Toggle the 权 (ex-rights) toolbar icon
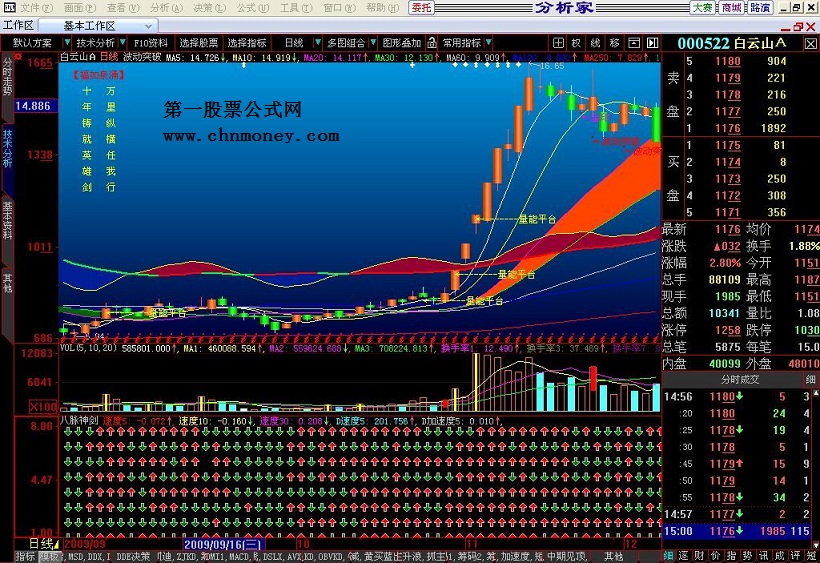The height and width of the screenshot is (563, 820). point(576,43)
